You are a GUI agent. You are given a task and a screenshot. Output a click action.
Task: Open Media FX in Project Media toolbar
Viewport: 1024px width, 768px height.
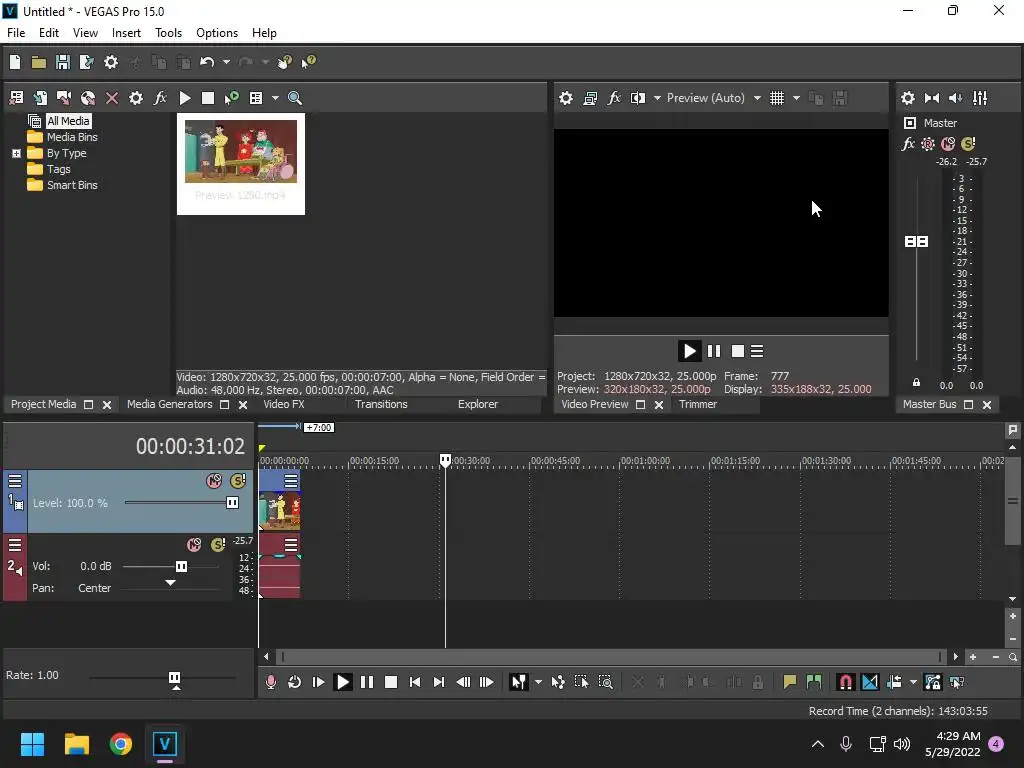(x=160, y=98)
